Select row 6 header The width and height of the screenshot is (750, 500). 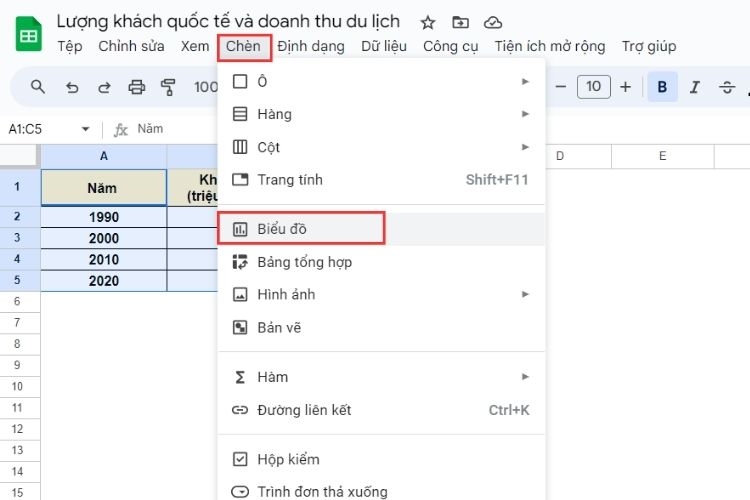(18, 301)
